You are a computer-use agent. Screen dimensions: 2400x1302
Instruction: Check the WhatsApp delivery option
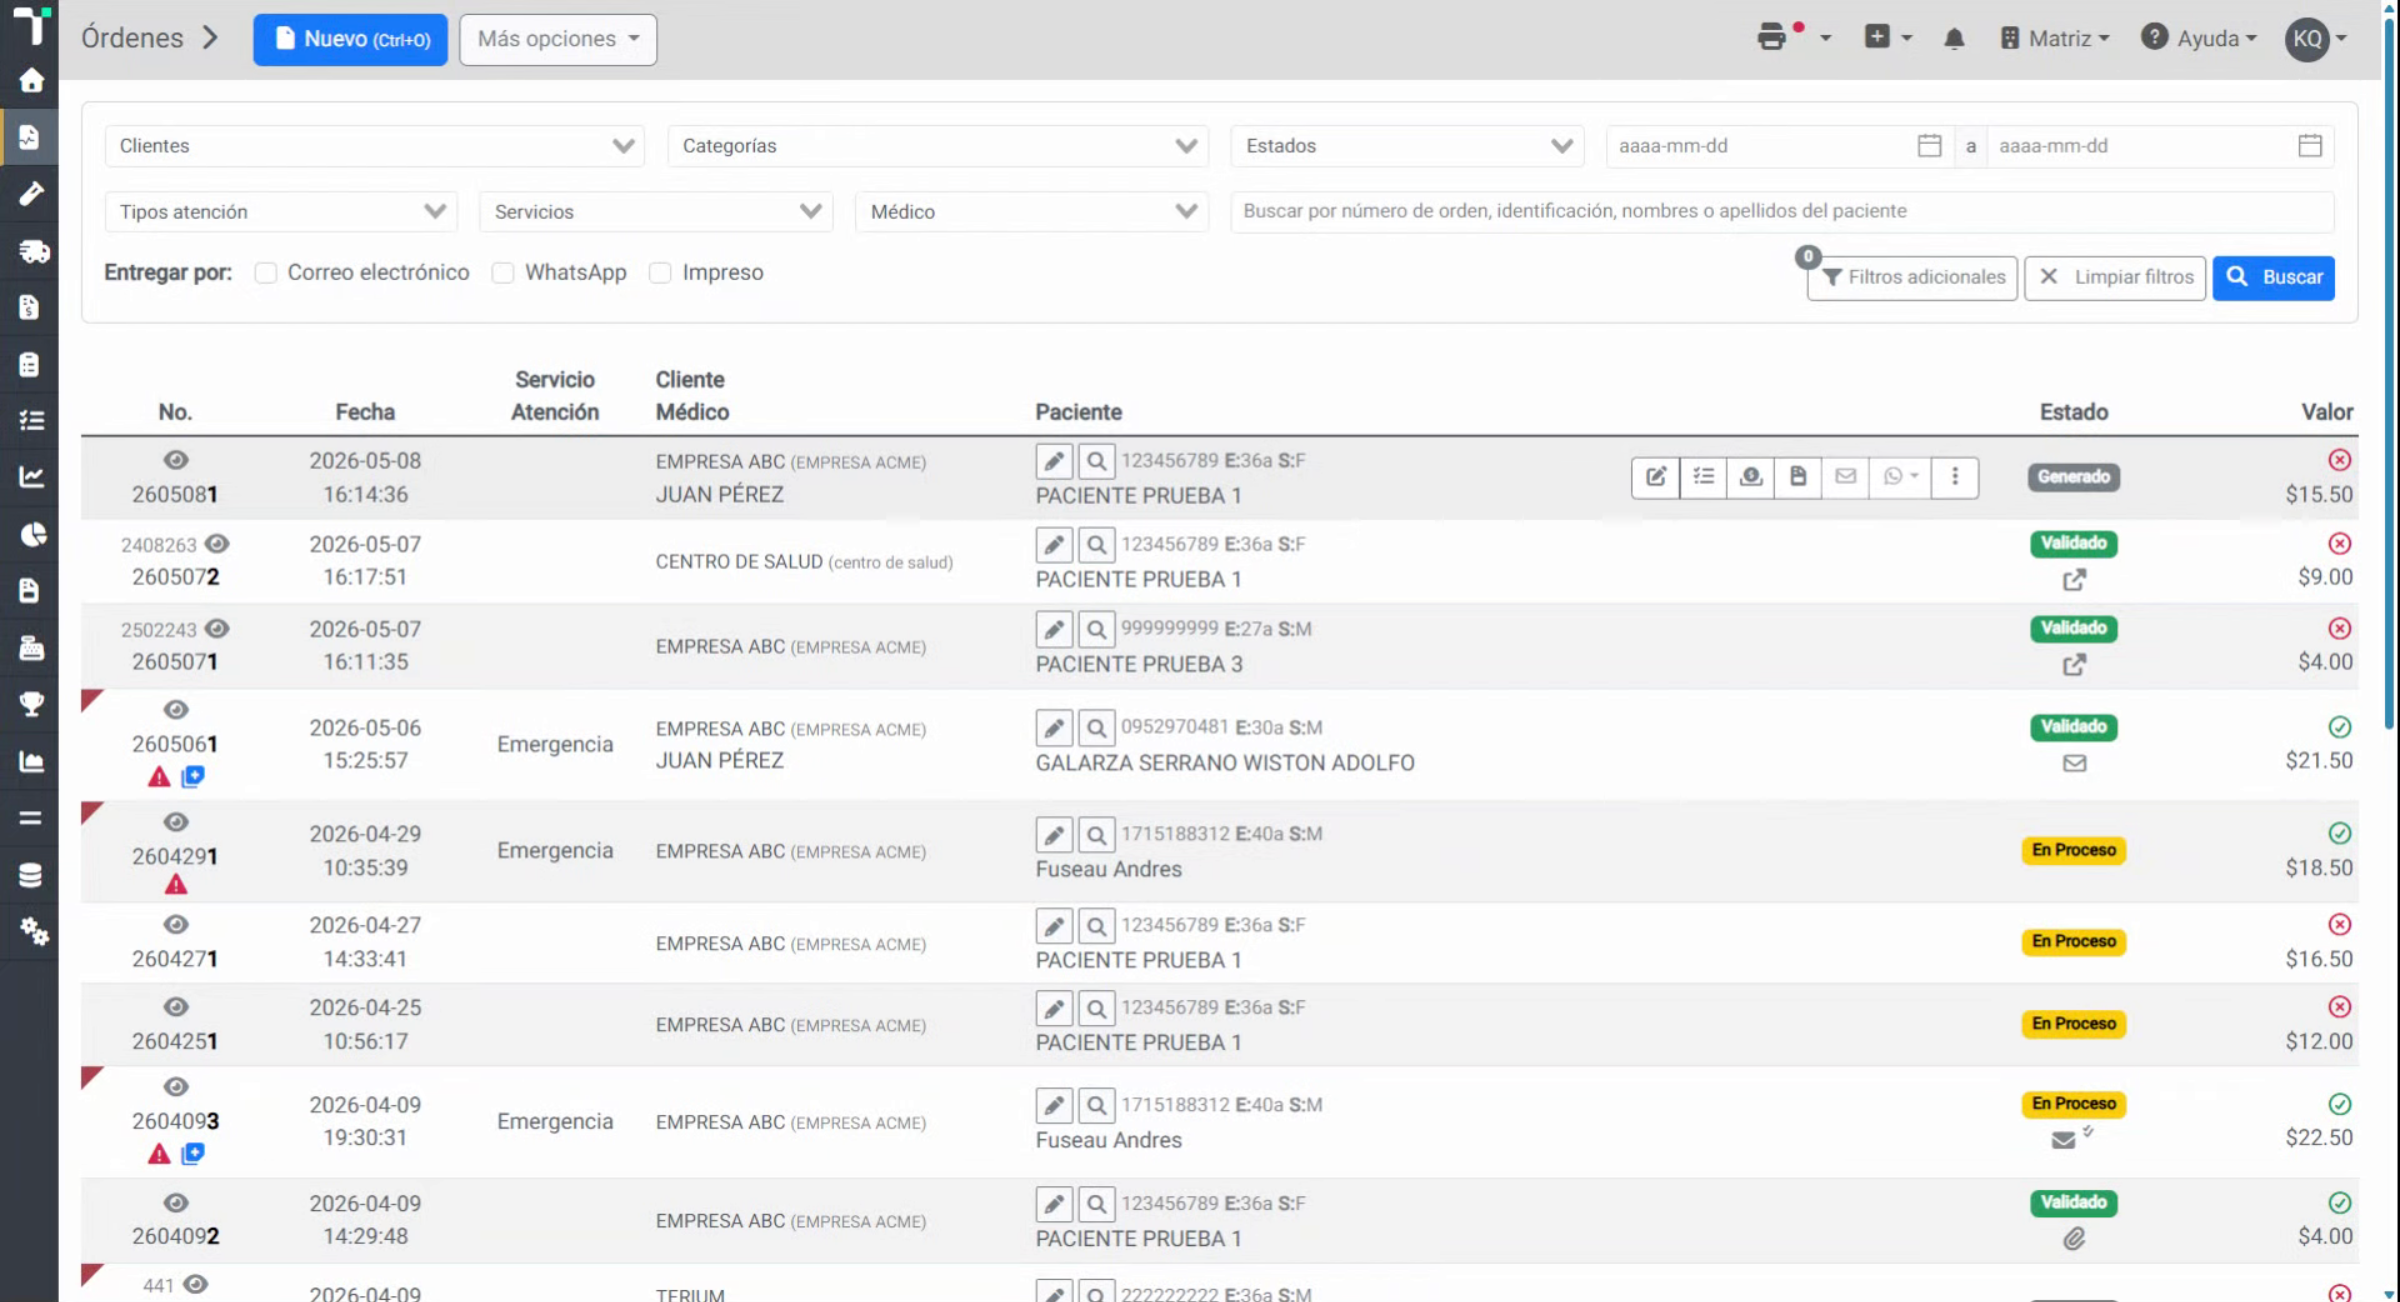pyautogui.click(x=503, y=273)
